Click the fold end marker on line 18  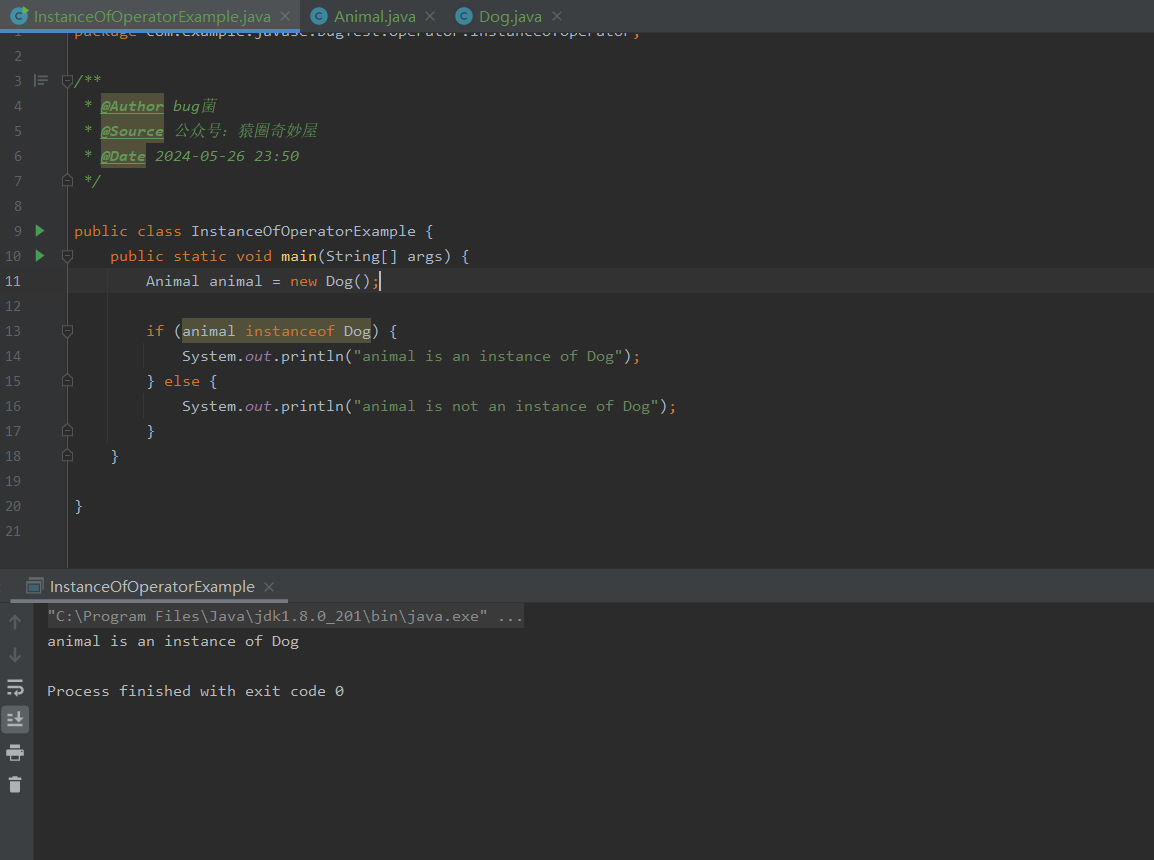tap(67, 455)
